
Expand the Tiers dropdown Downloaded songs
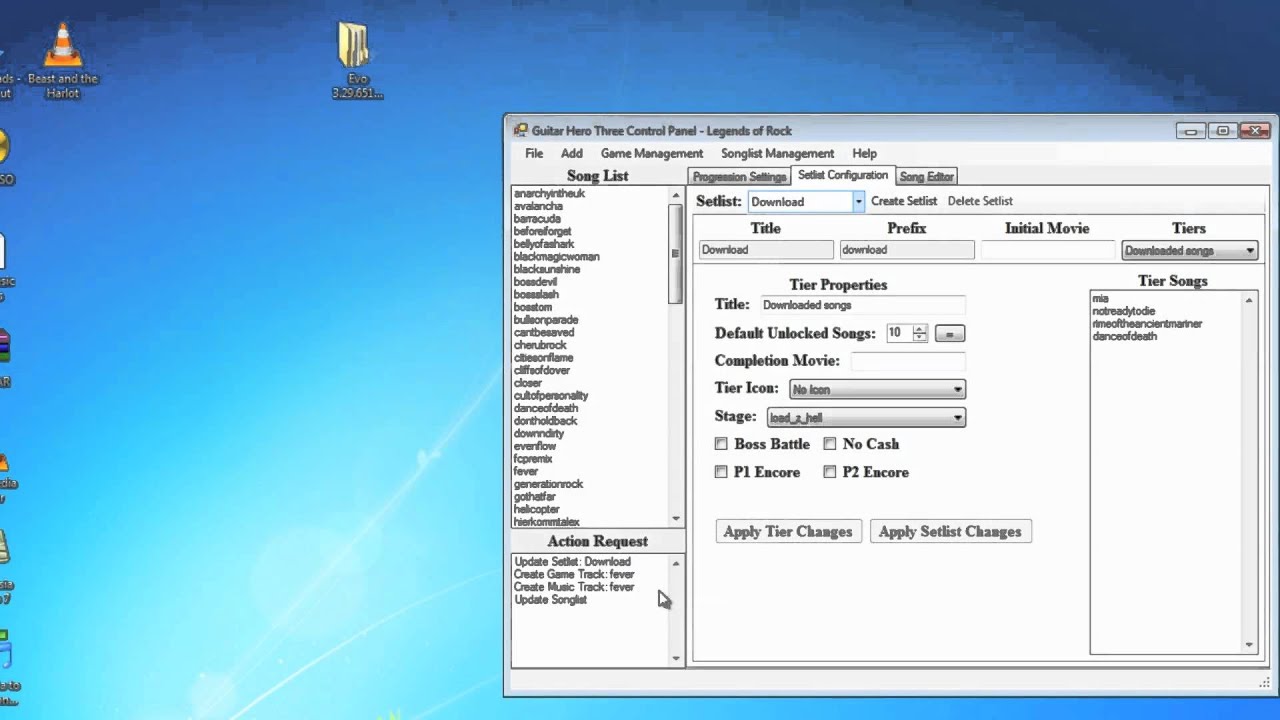[1189, 251]
